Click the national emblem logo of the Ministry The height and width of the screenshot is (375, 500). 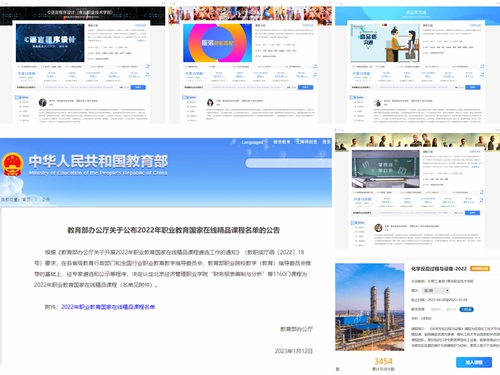pyautogui.click(x=12, y=164)
